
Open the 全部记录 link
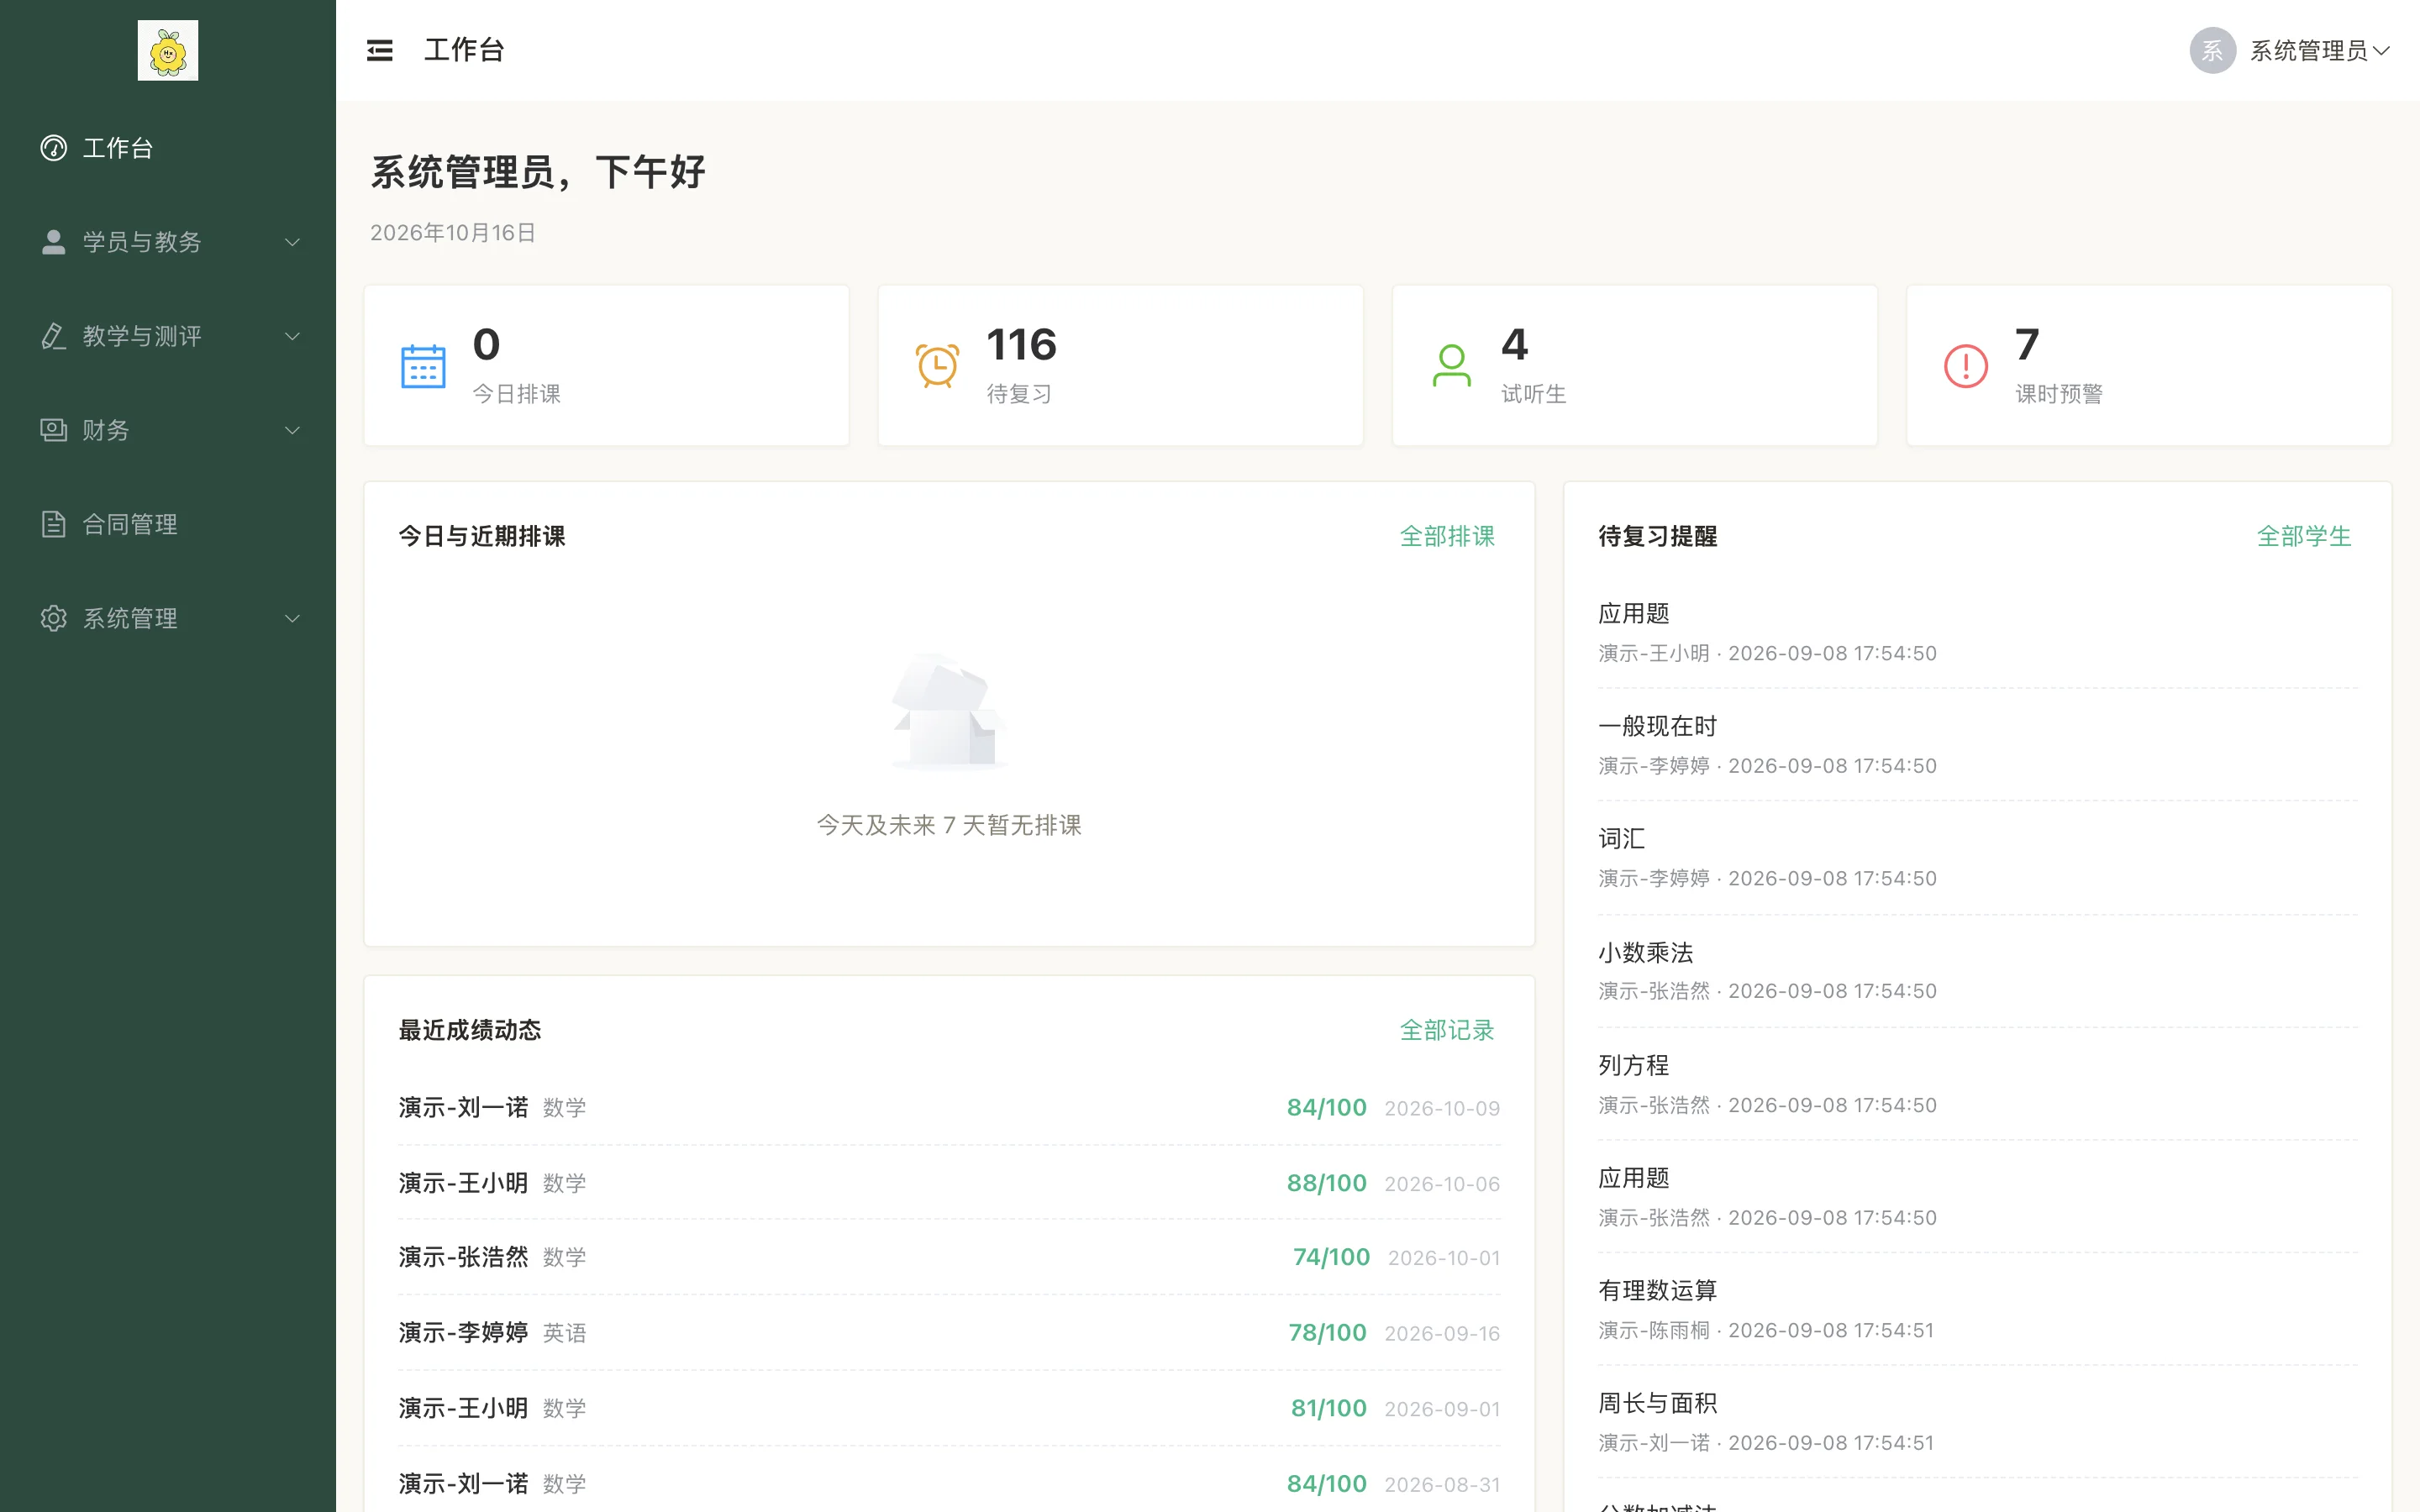pyautogui.click(x=1447, y=1030)
